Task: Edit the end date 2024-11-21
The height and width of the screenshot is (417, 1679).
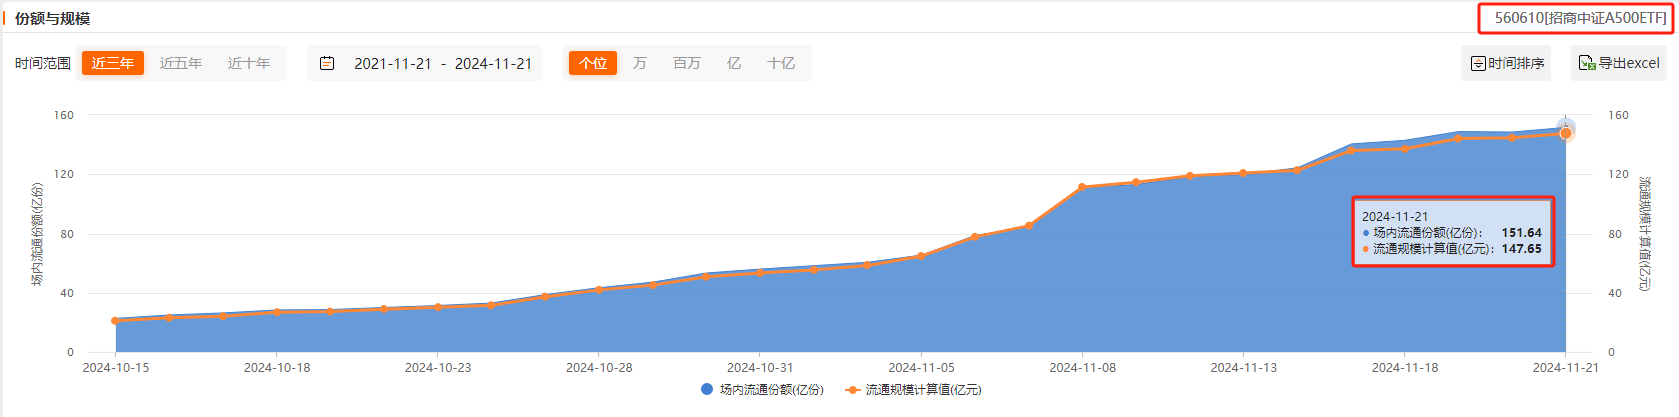Action: [493, 63]
